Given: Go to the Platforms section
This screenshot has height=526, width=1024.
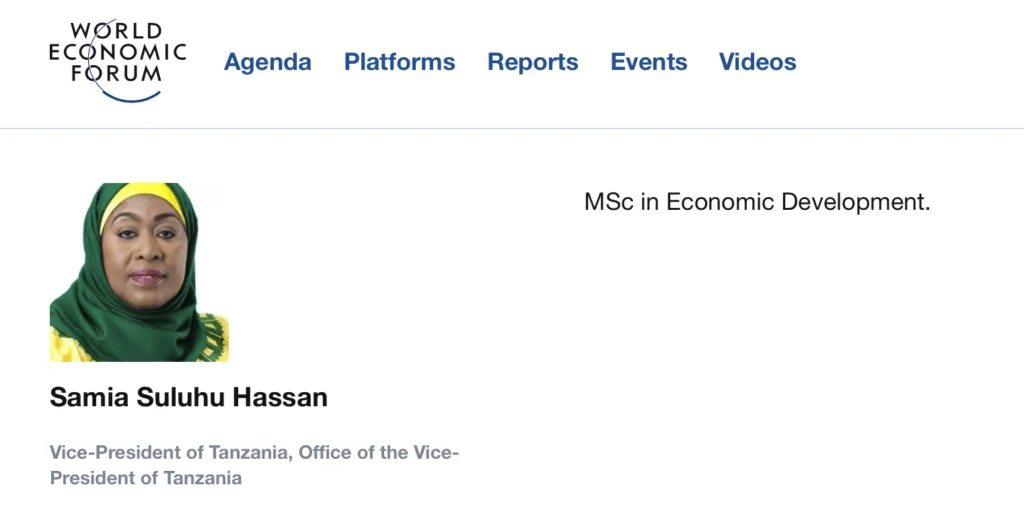Looking at the screenshot, I should (x=399, y=62).
